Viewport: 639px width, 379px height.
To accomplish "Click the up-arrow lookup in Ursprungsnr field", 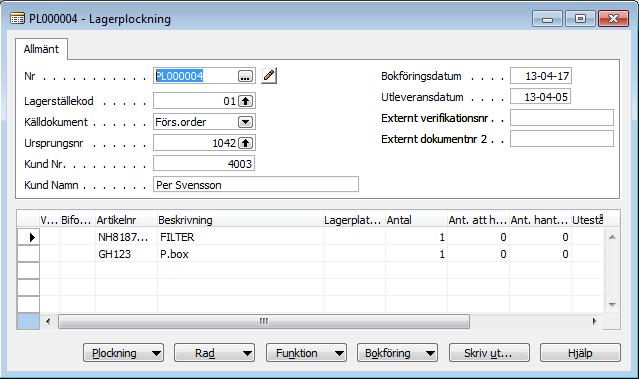I will [x=245, y=143].
